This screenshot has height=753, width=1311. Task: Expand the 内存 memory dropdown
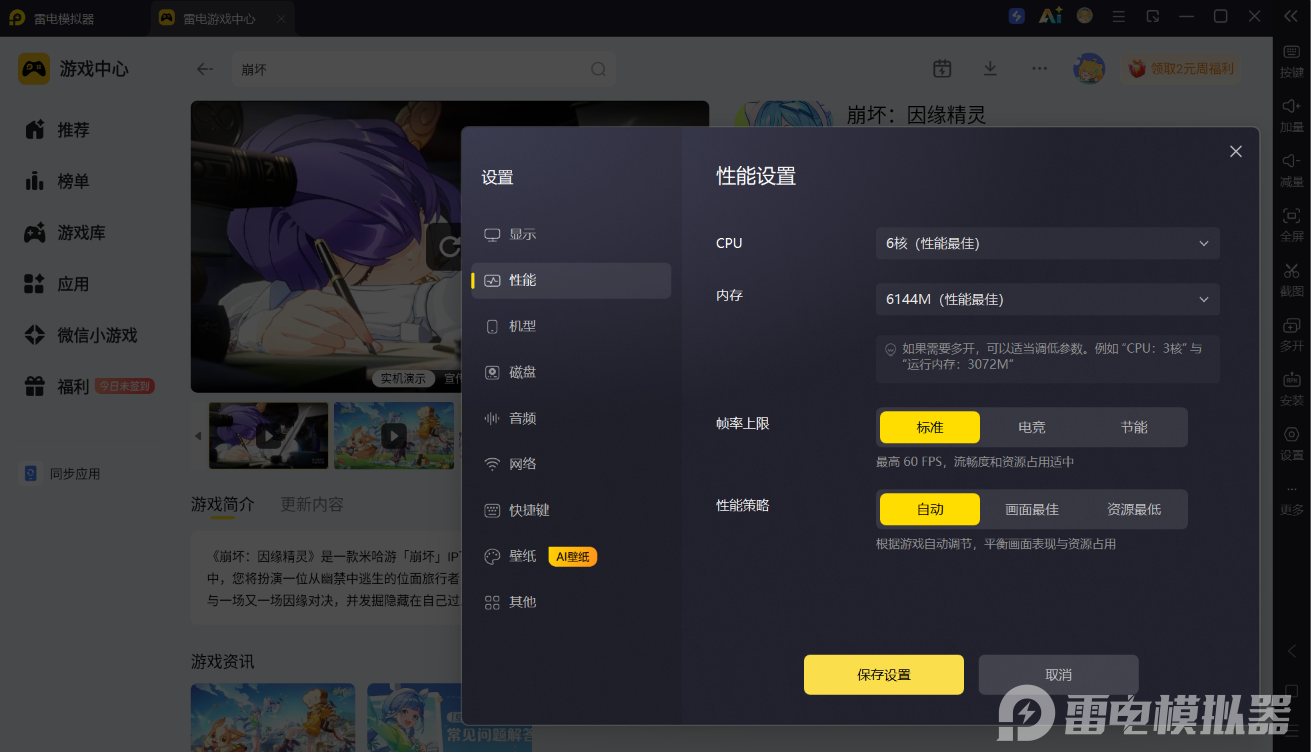(1048, 299)
